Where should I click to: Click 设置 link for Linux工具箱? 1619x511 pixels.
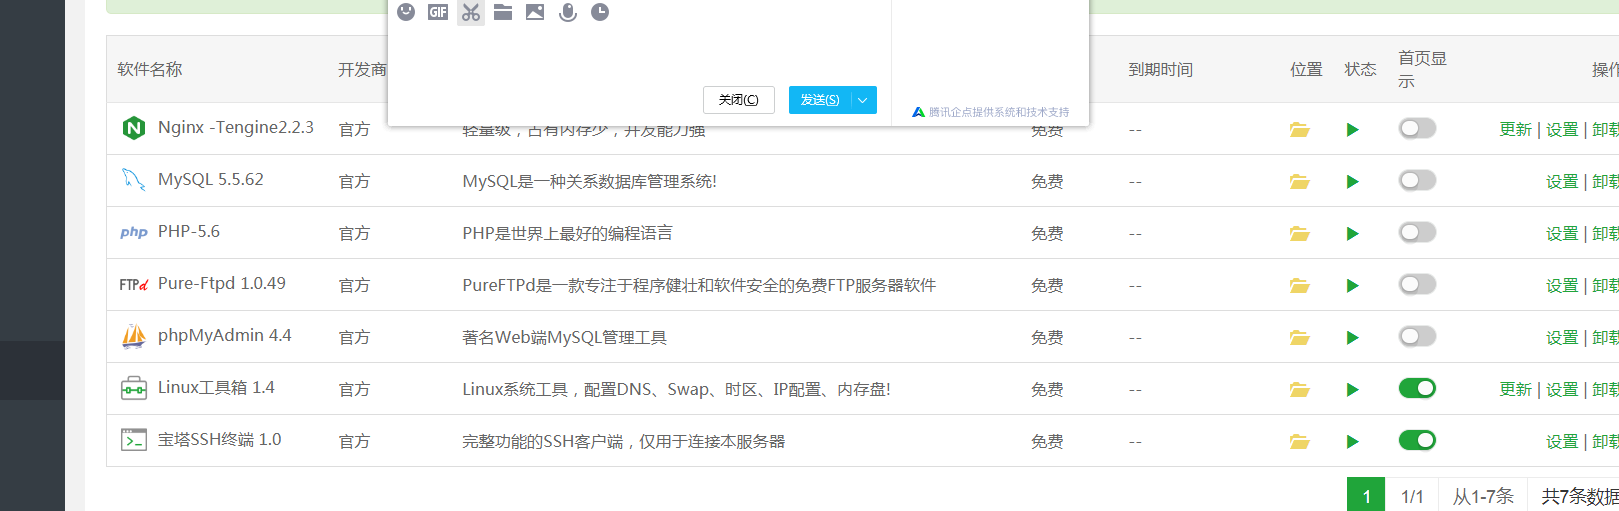pos(1562,389)
